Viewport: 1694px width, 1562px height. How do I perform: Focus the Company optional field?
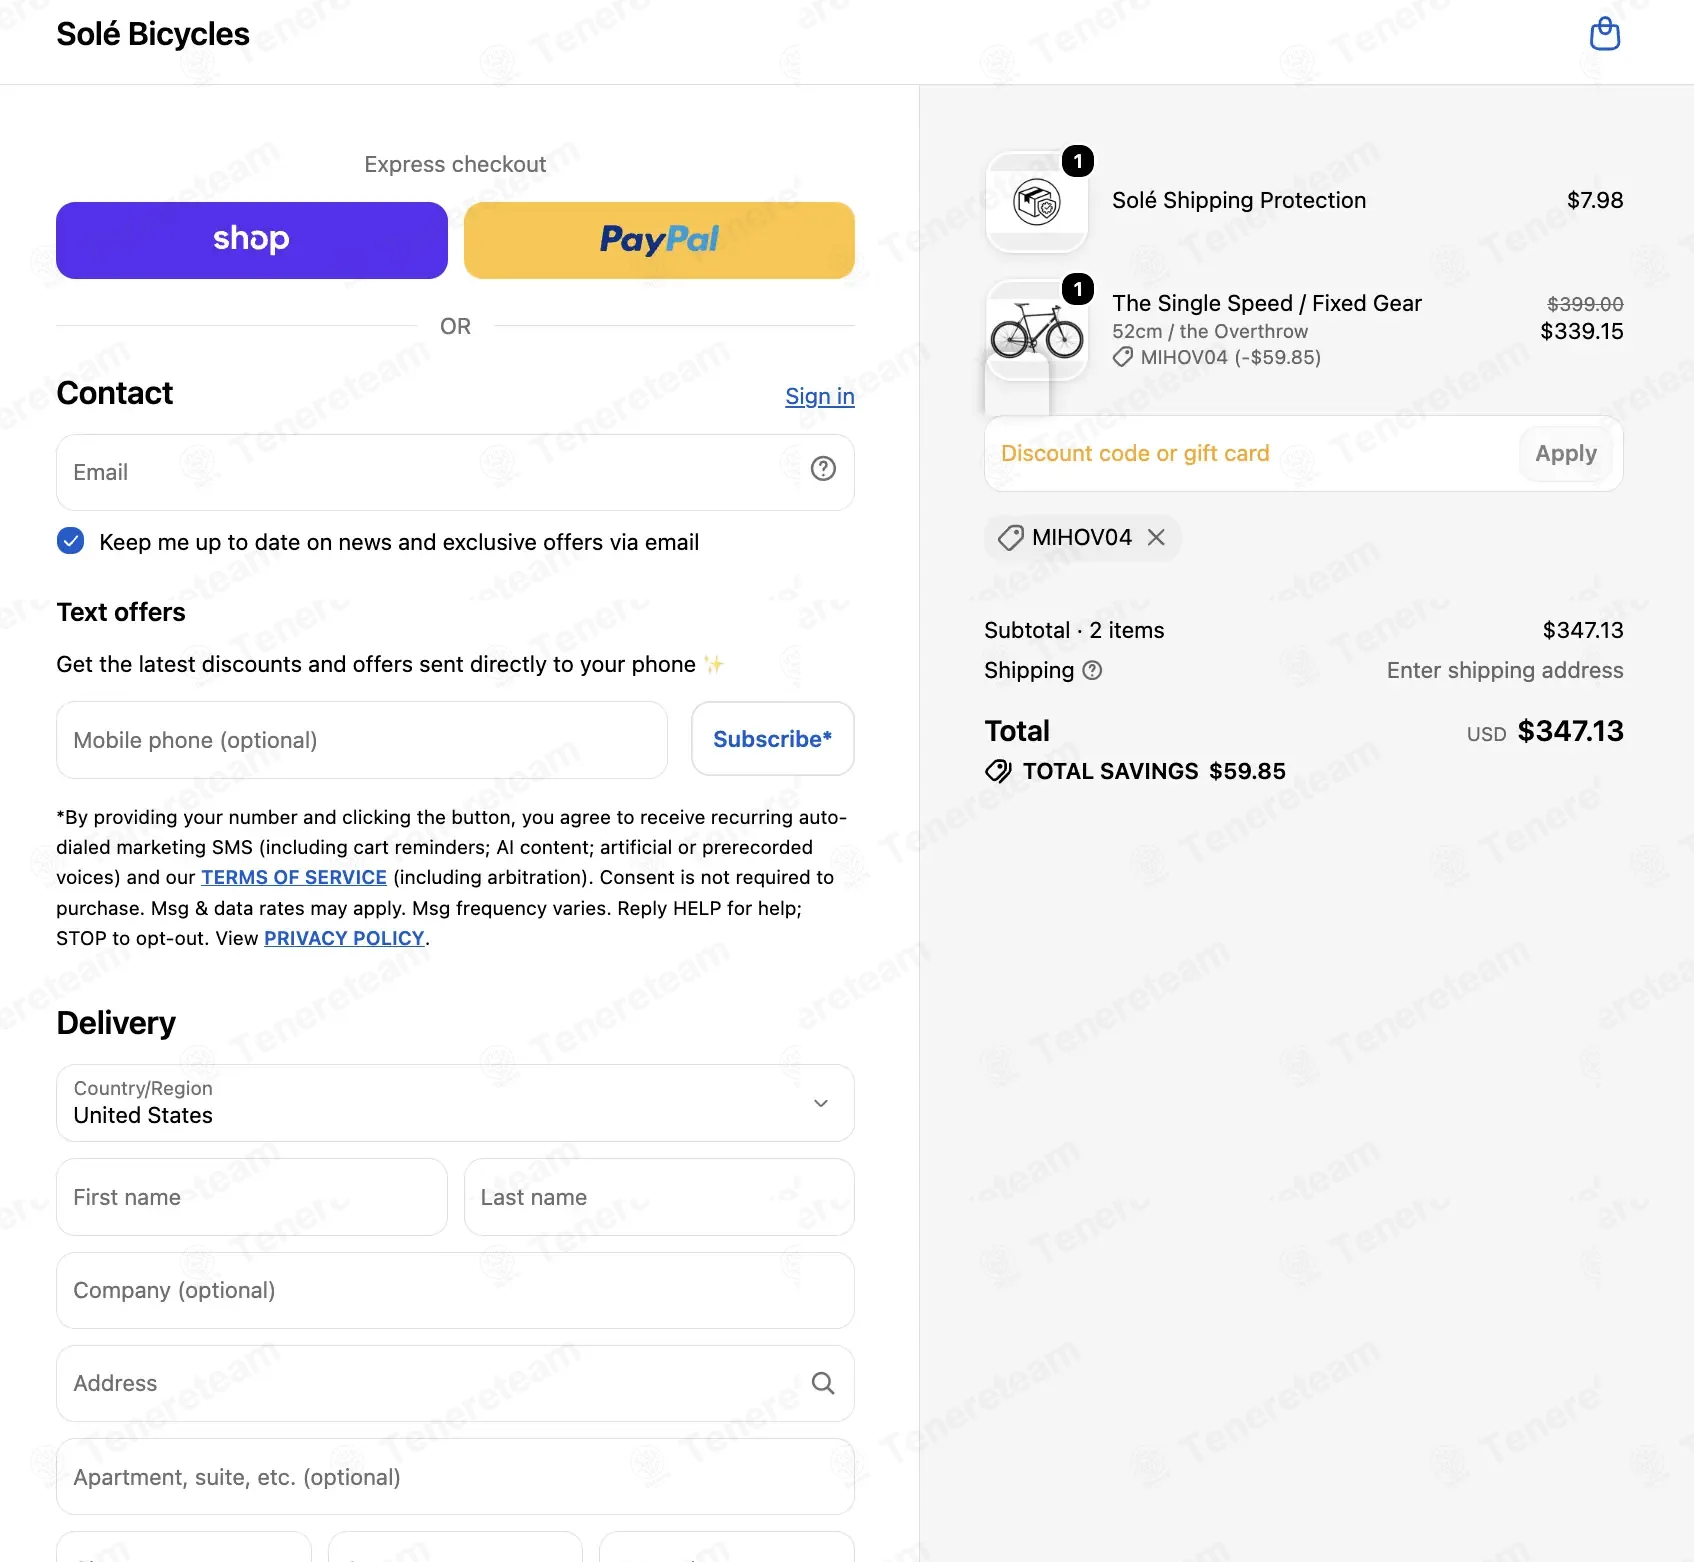click(455, 1290)
